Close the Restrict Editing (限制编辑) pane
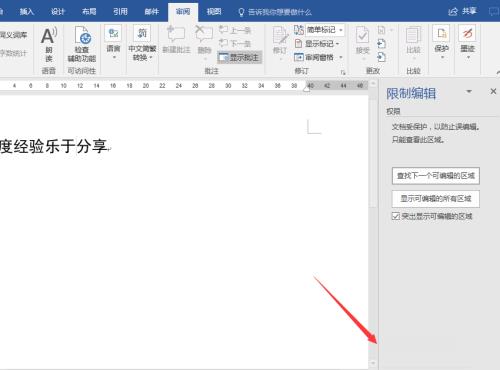 pos(493,91)
